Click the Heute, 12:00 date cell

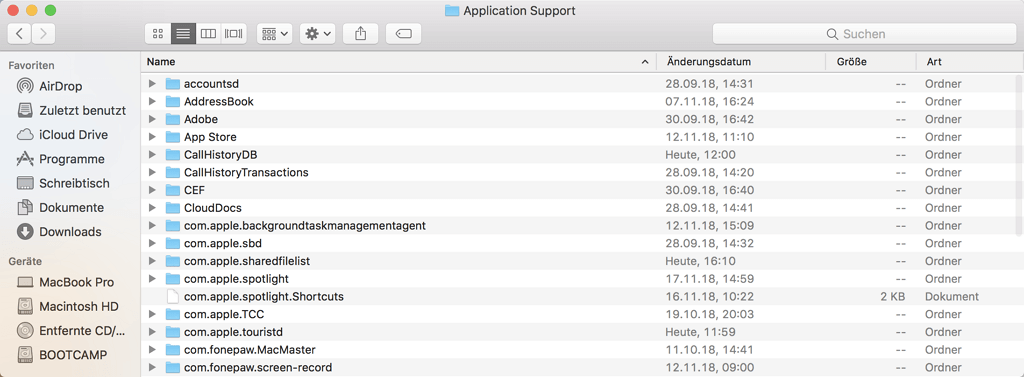tap(700, 155)
